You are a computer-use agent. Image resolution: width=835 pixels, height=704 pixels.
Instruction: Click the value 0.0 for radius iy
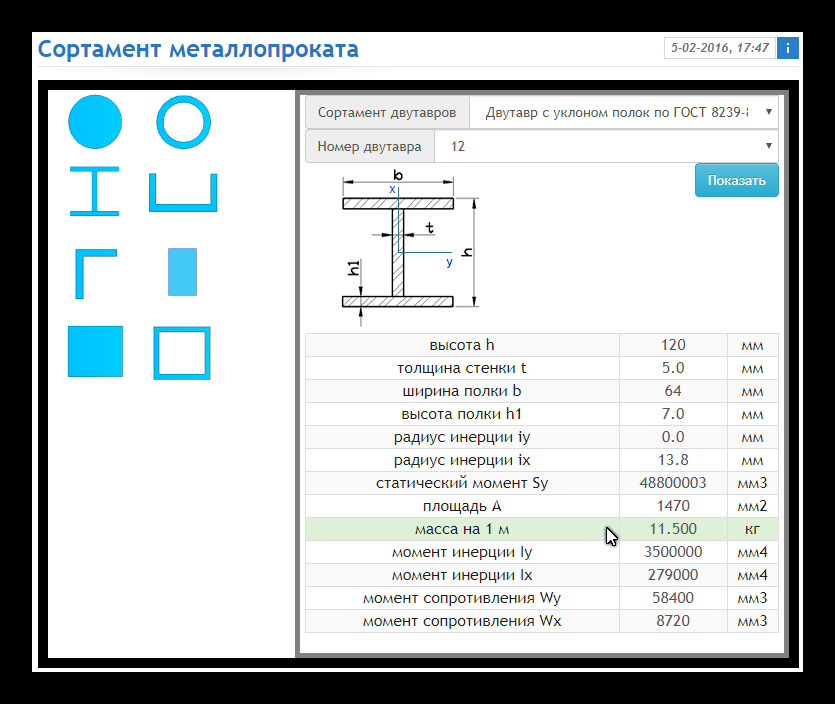tap(673, 437)
